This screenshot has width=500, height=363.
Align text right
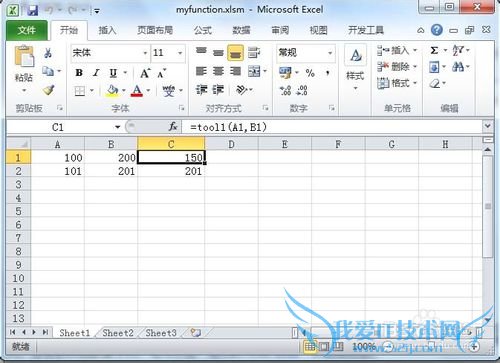pyautogui.click(x=235, y=71)
